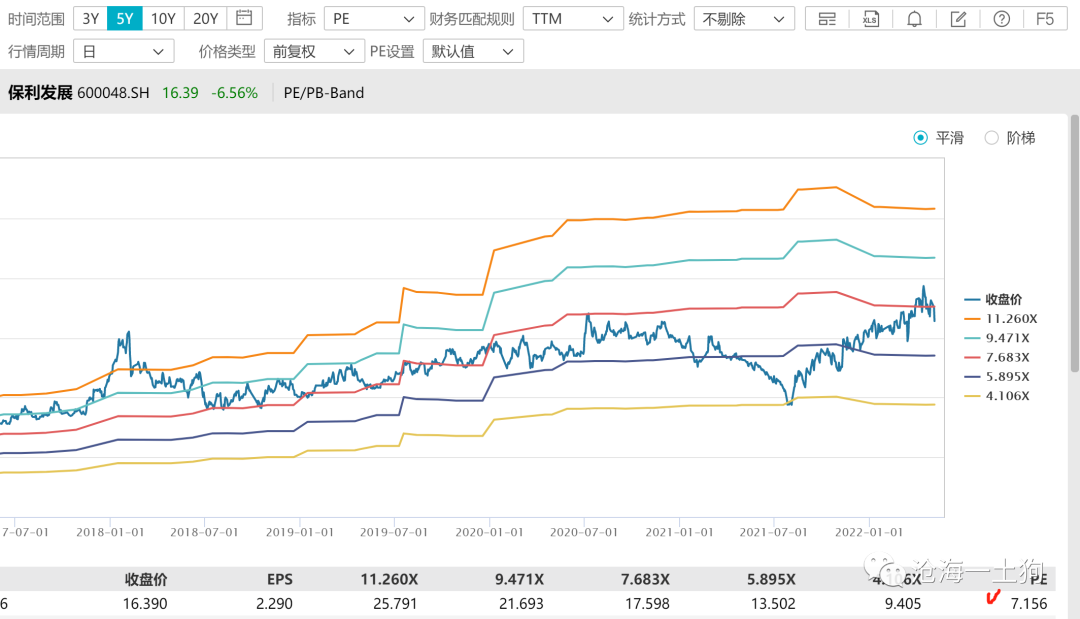
Task: Click the 16.390 closing price cell
Action: [x=145, y=604]
